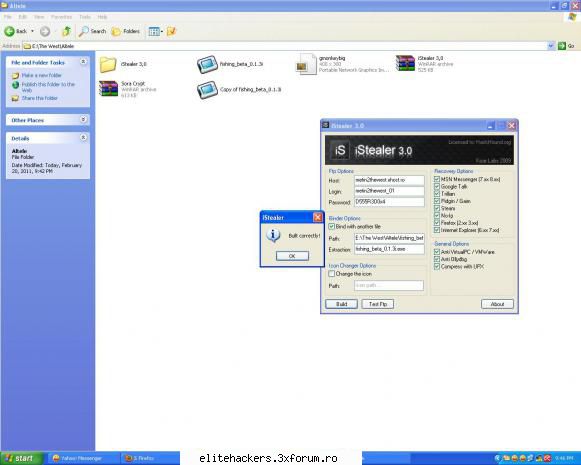Click the Ftp Host input field

[389, 180]
